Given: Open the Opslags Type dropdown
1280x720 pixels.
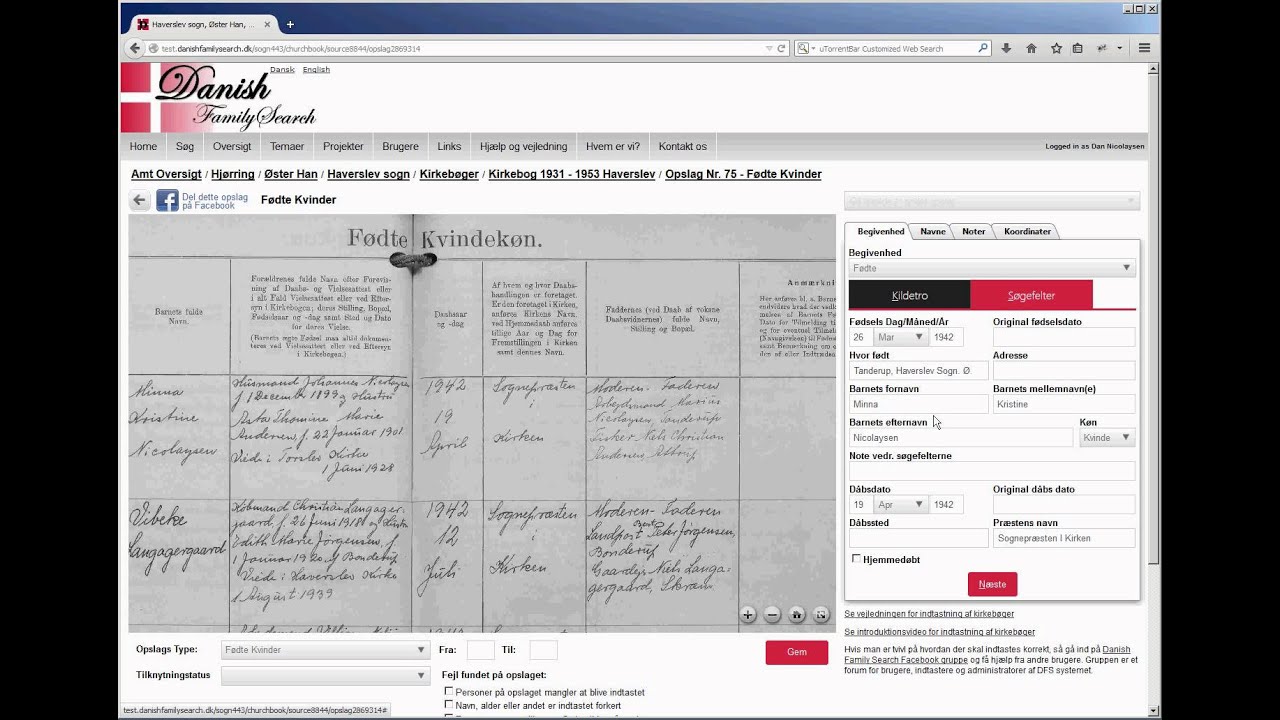Looking at the screenshot, I should [x=325, y=650].
